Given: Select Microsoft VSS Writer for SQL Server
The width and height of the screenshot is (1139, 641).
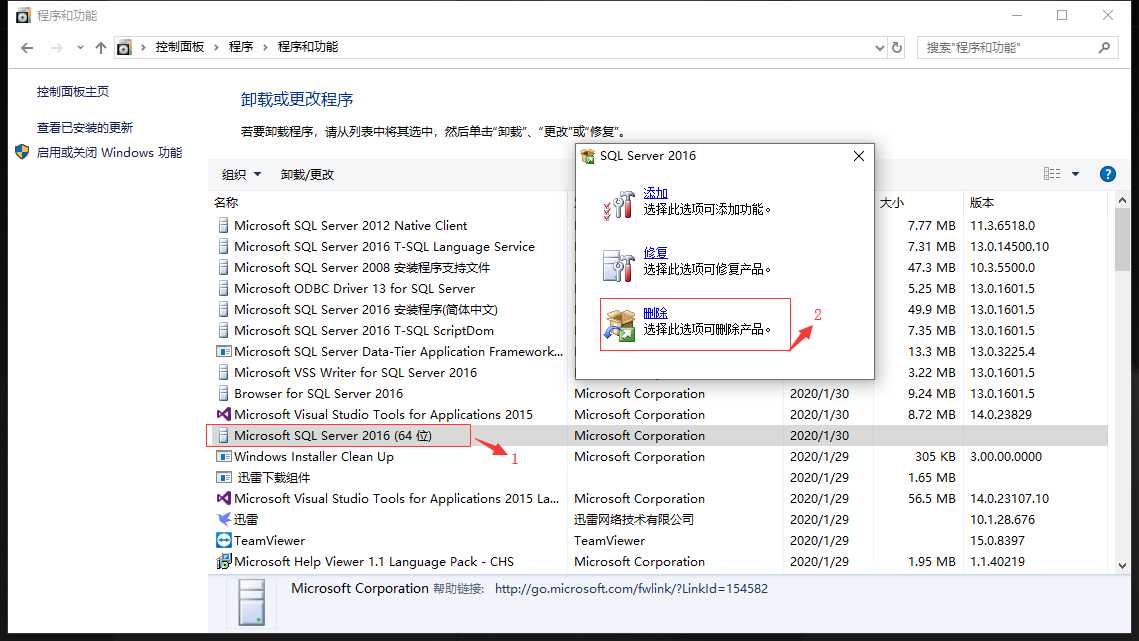Looking at the screenshot, I should point(355,373).
